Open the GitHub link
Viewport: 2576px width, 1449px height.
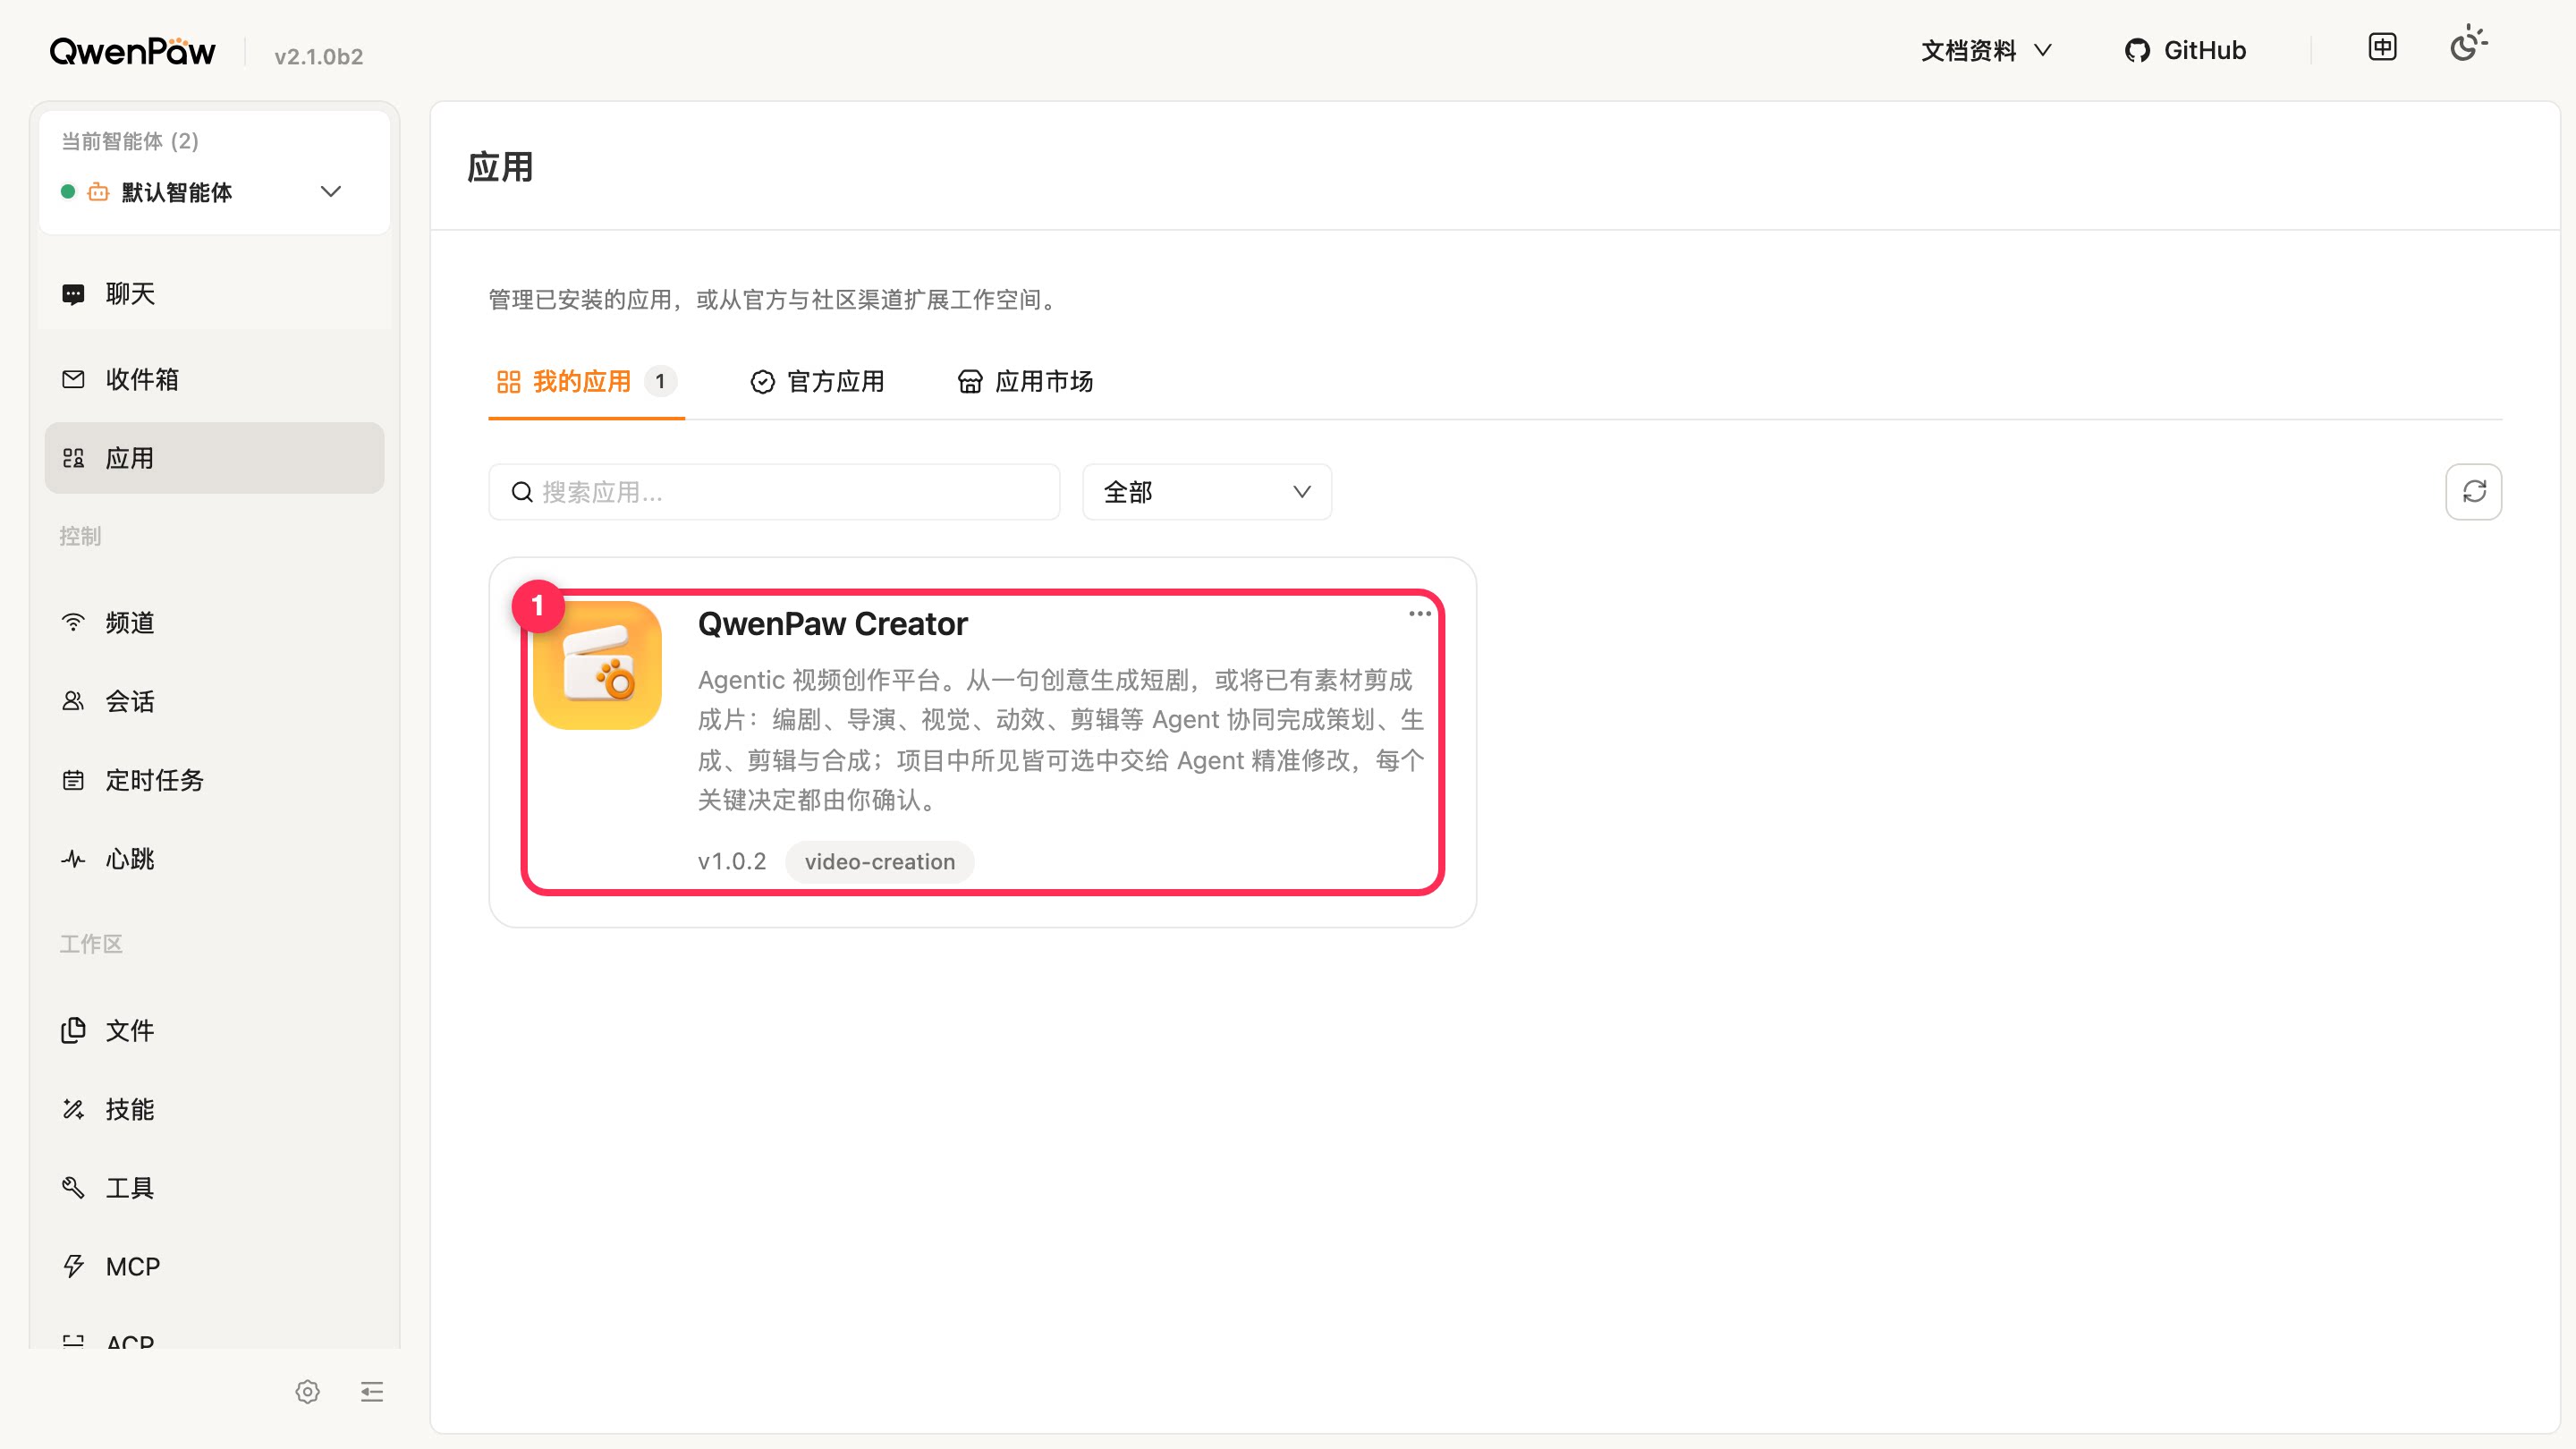pos(2186,50)
